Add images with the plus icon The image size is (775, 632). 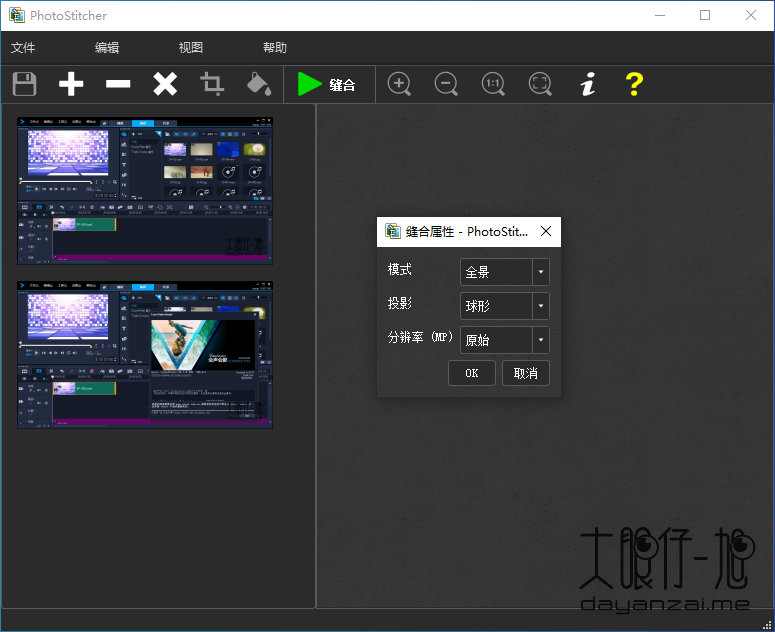tap(71, 84)
